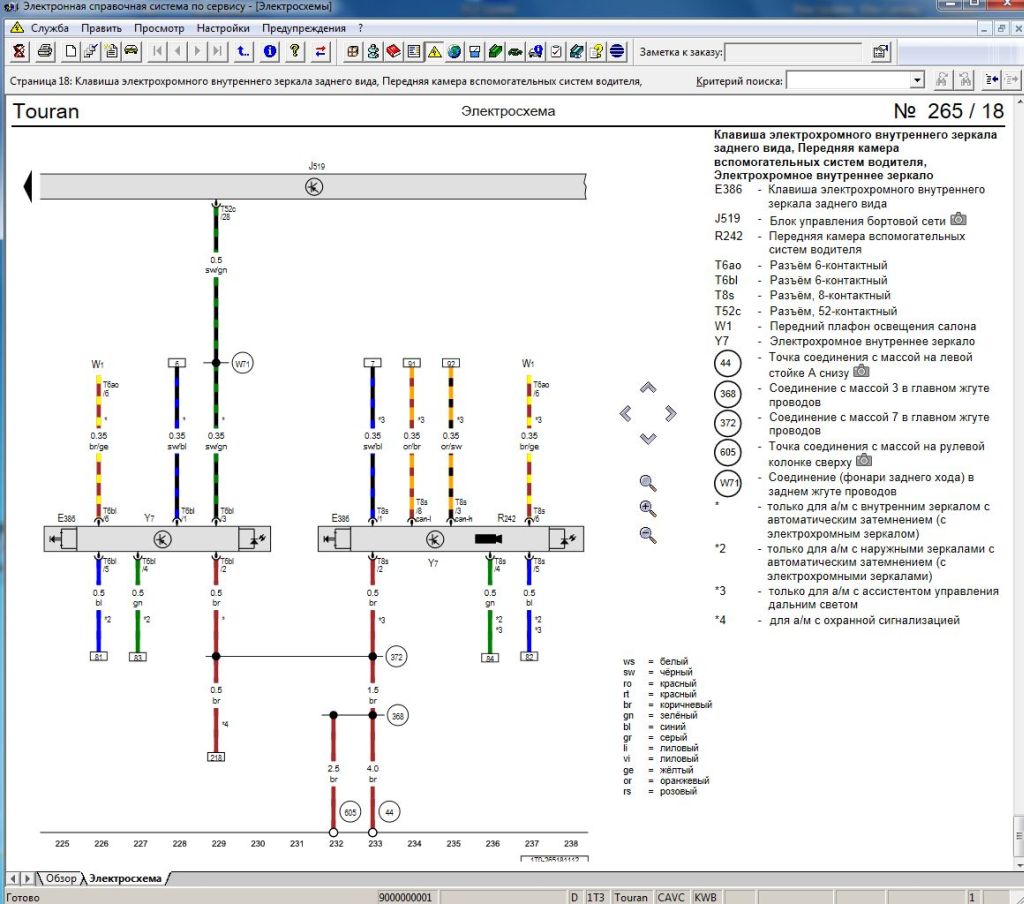The height and width of the screenshot is (904, 1024).
Task: Click ground point circle 44 in the diagram
Action: point(389,812)
